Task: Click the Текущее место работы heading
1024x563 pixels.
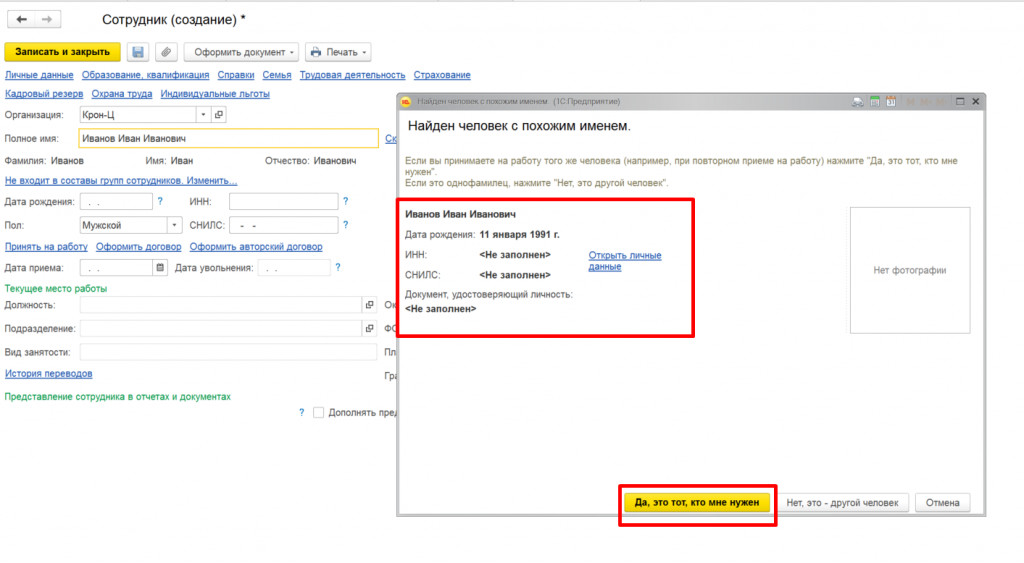Action: tap(56, 288)
